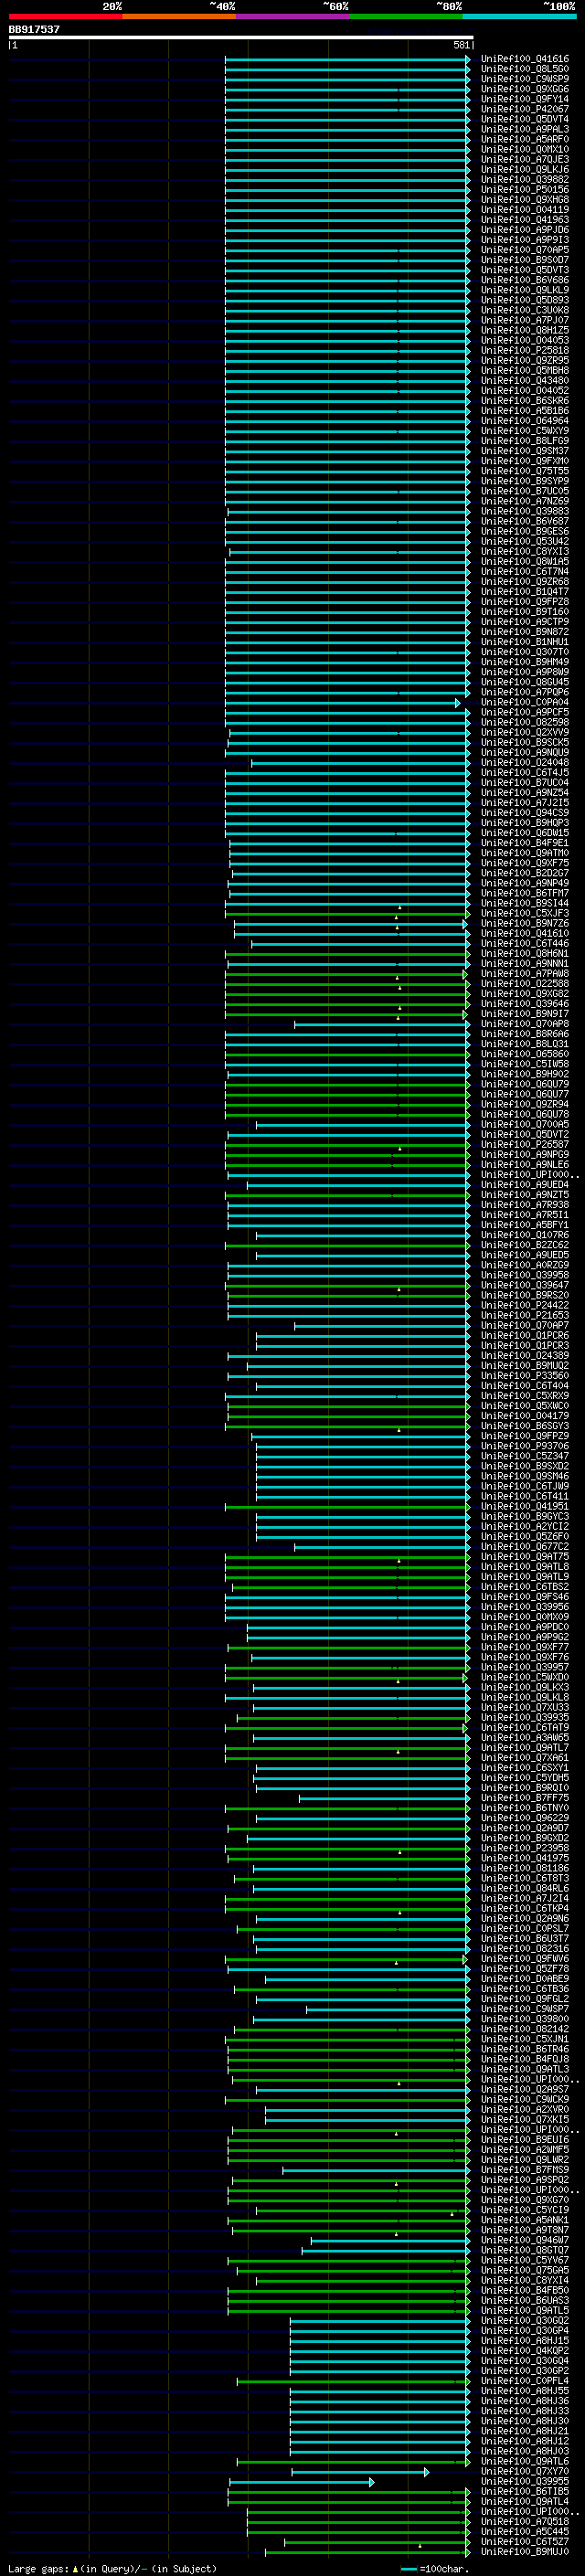
Task: Click the UniRef100_Q4KQP2 label
Action: tap(525, 2351)
